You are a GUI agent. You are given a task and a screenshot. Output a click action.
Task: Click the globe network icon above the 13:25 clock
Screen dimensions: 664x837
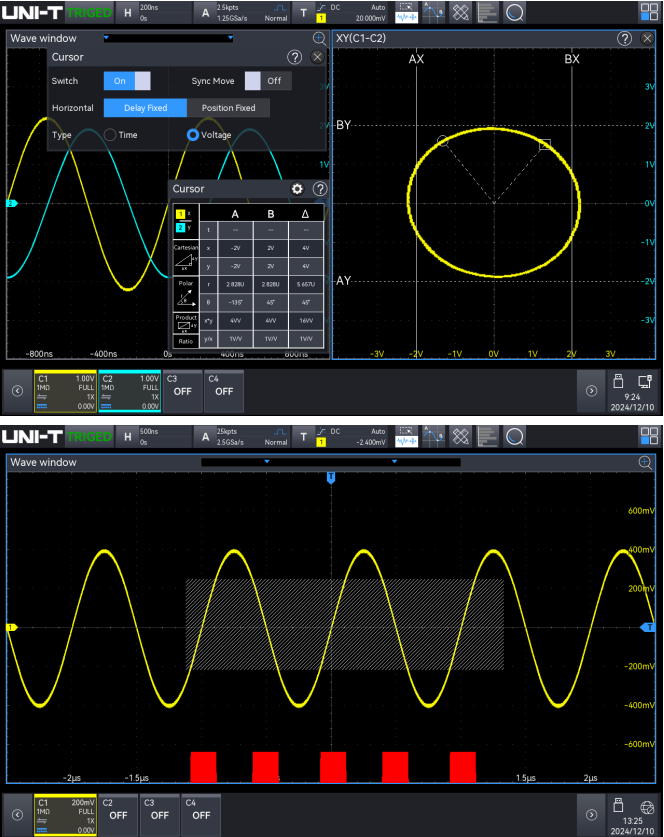click(646, 805)
